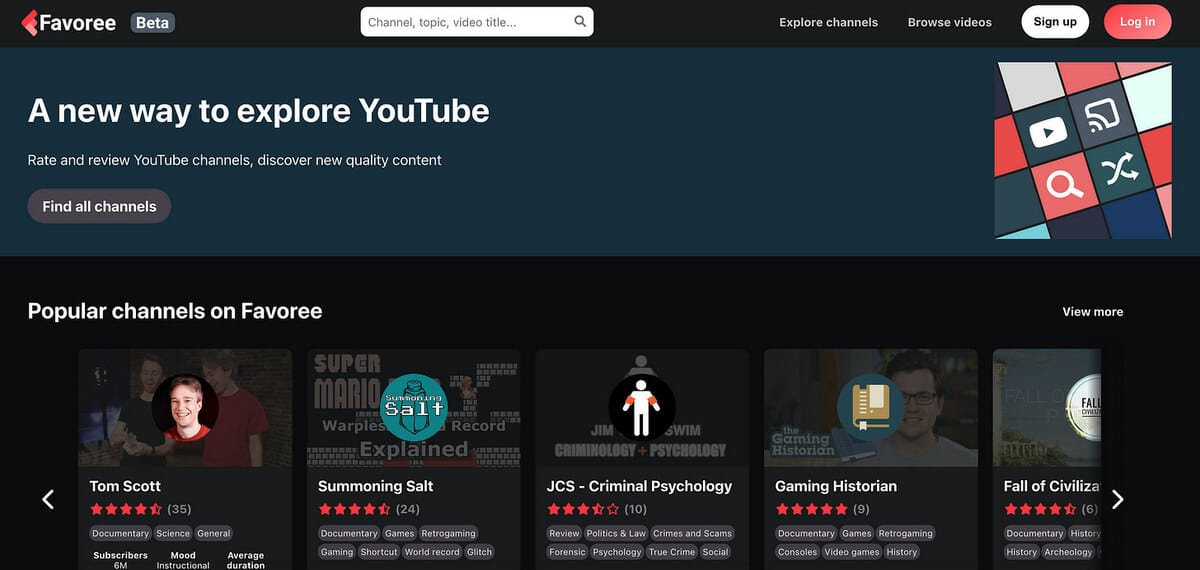Select Gaming Historian's Retrogaming tag

pos(905,533)
